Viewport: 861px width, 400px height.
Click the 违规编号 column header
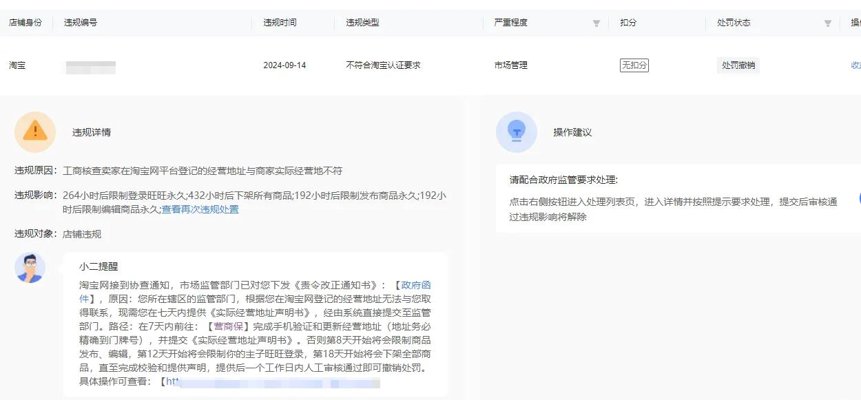point(81,23)
